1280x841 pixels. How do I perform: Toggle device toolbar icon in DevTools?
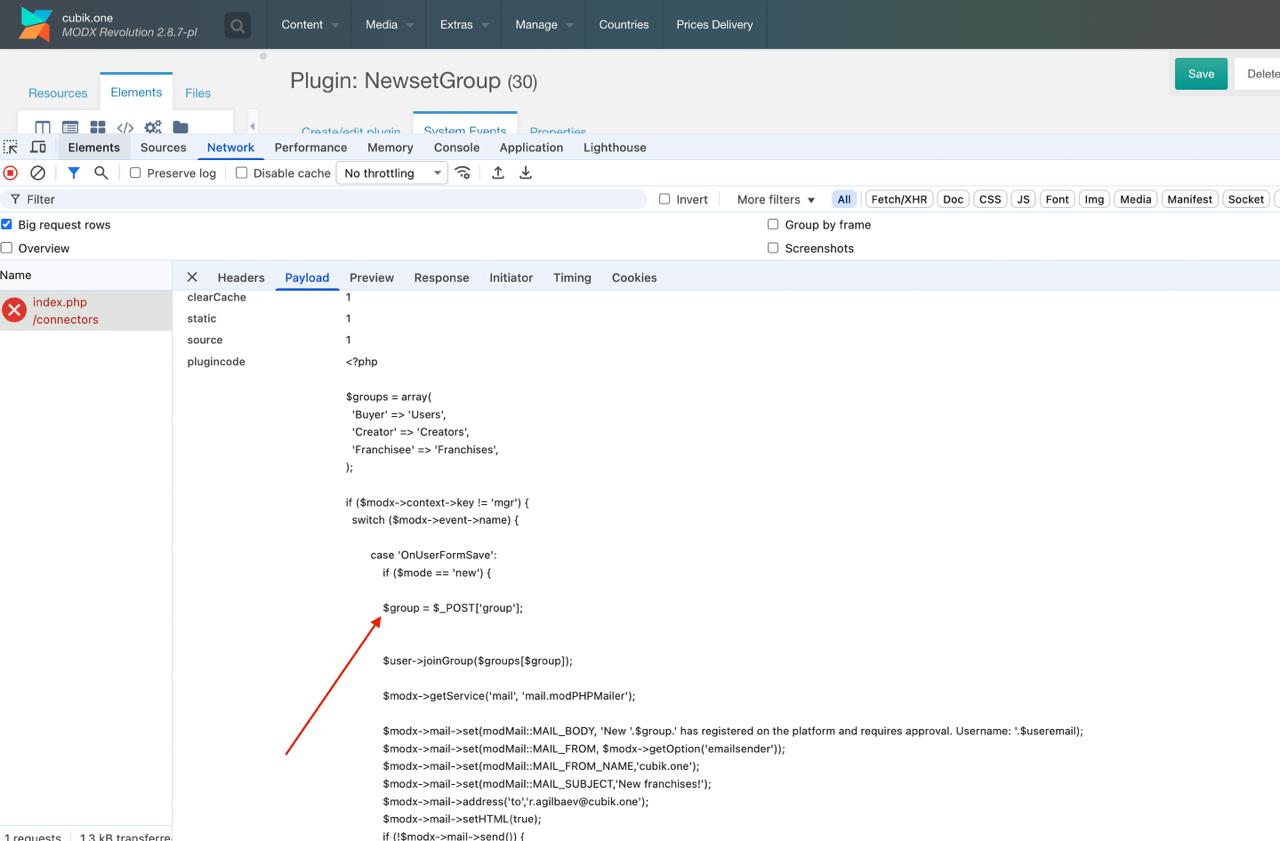[x=38, y=147]
